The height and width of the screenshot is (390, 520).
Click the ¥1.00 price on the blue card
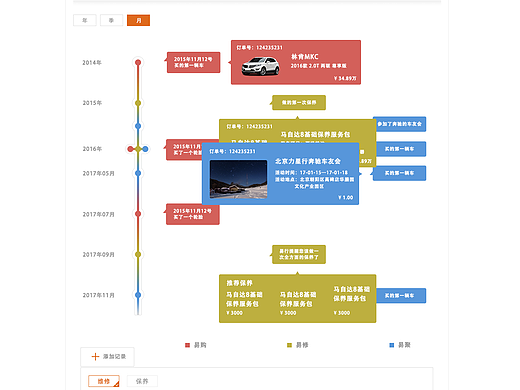346,198
